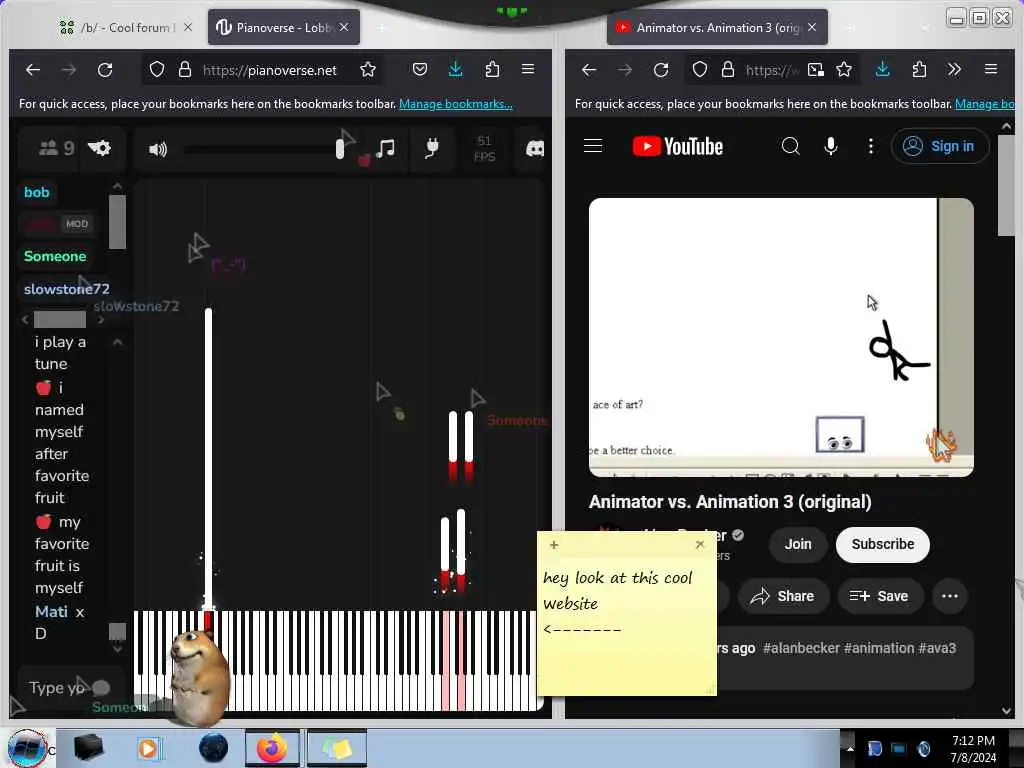Open Manage bookmarks link in left browser

(456, 104)
